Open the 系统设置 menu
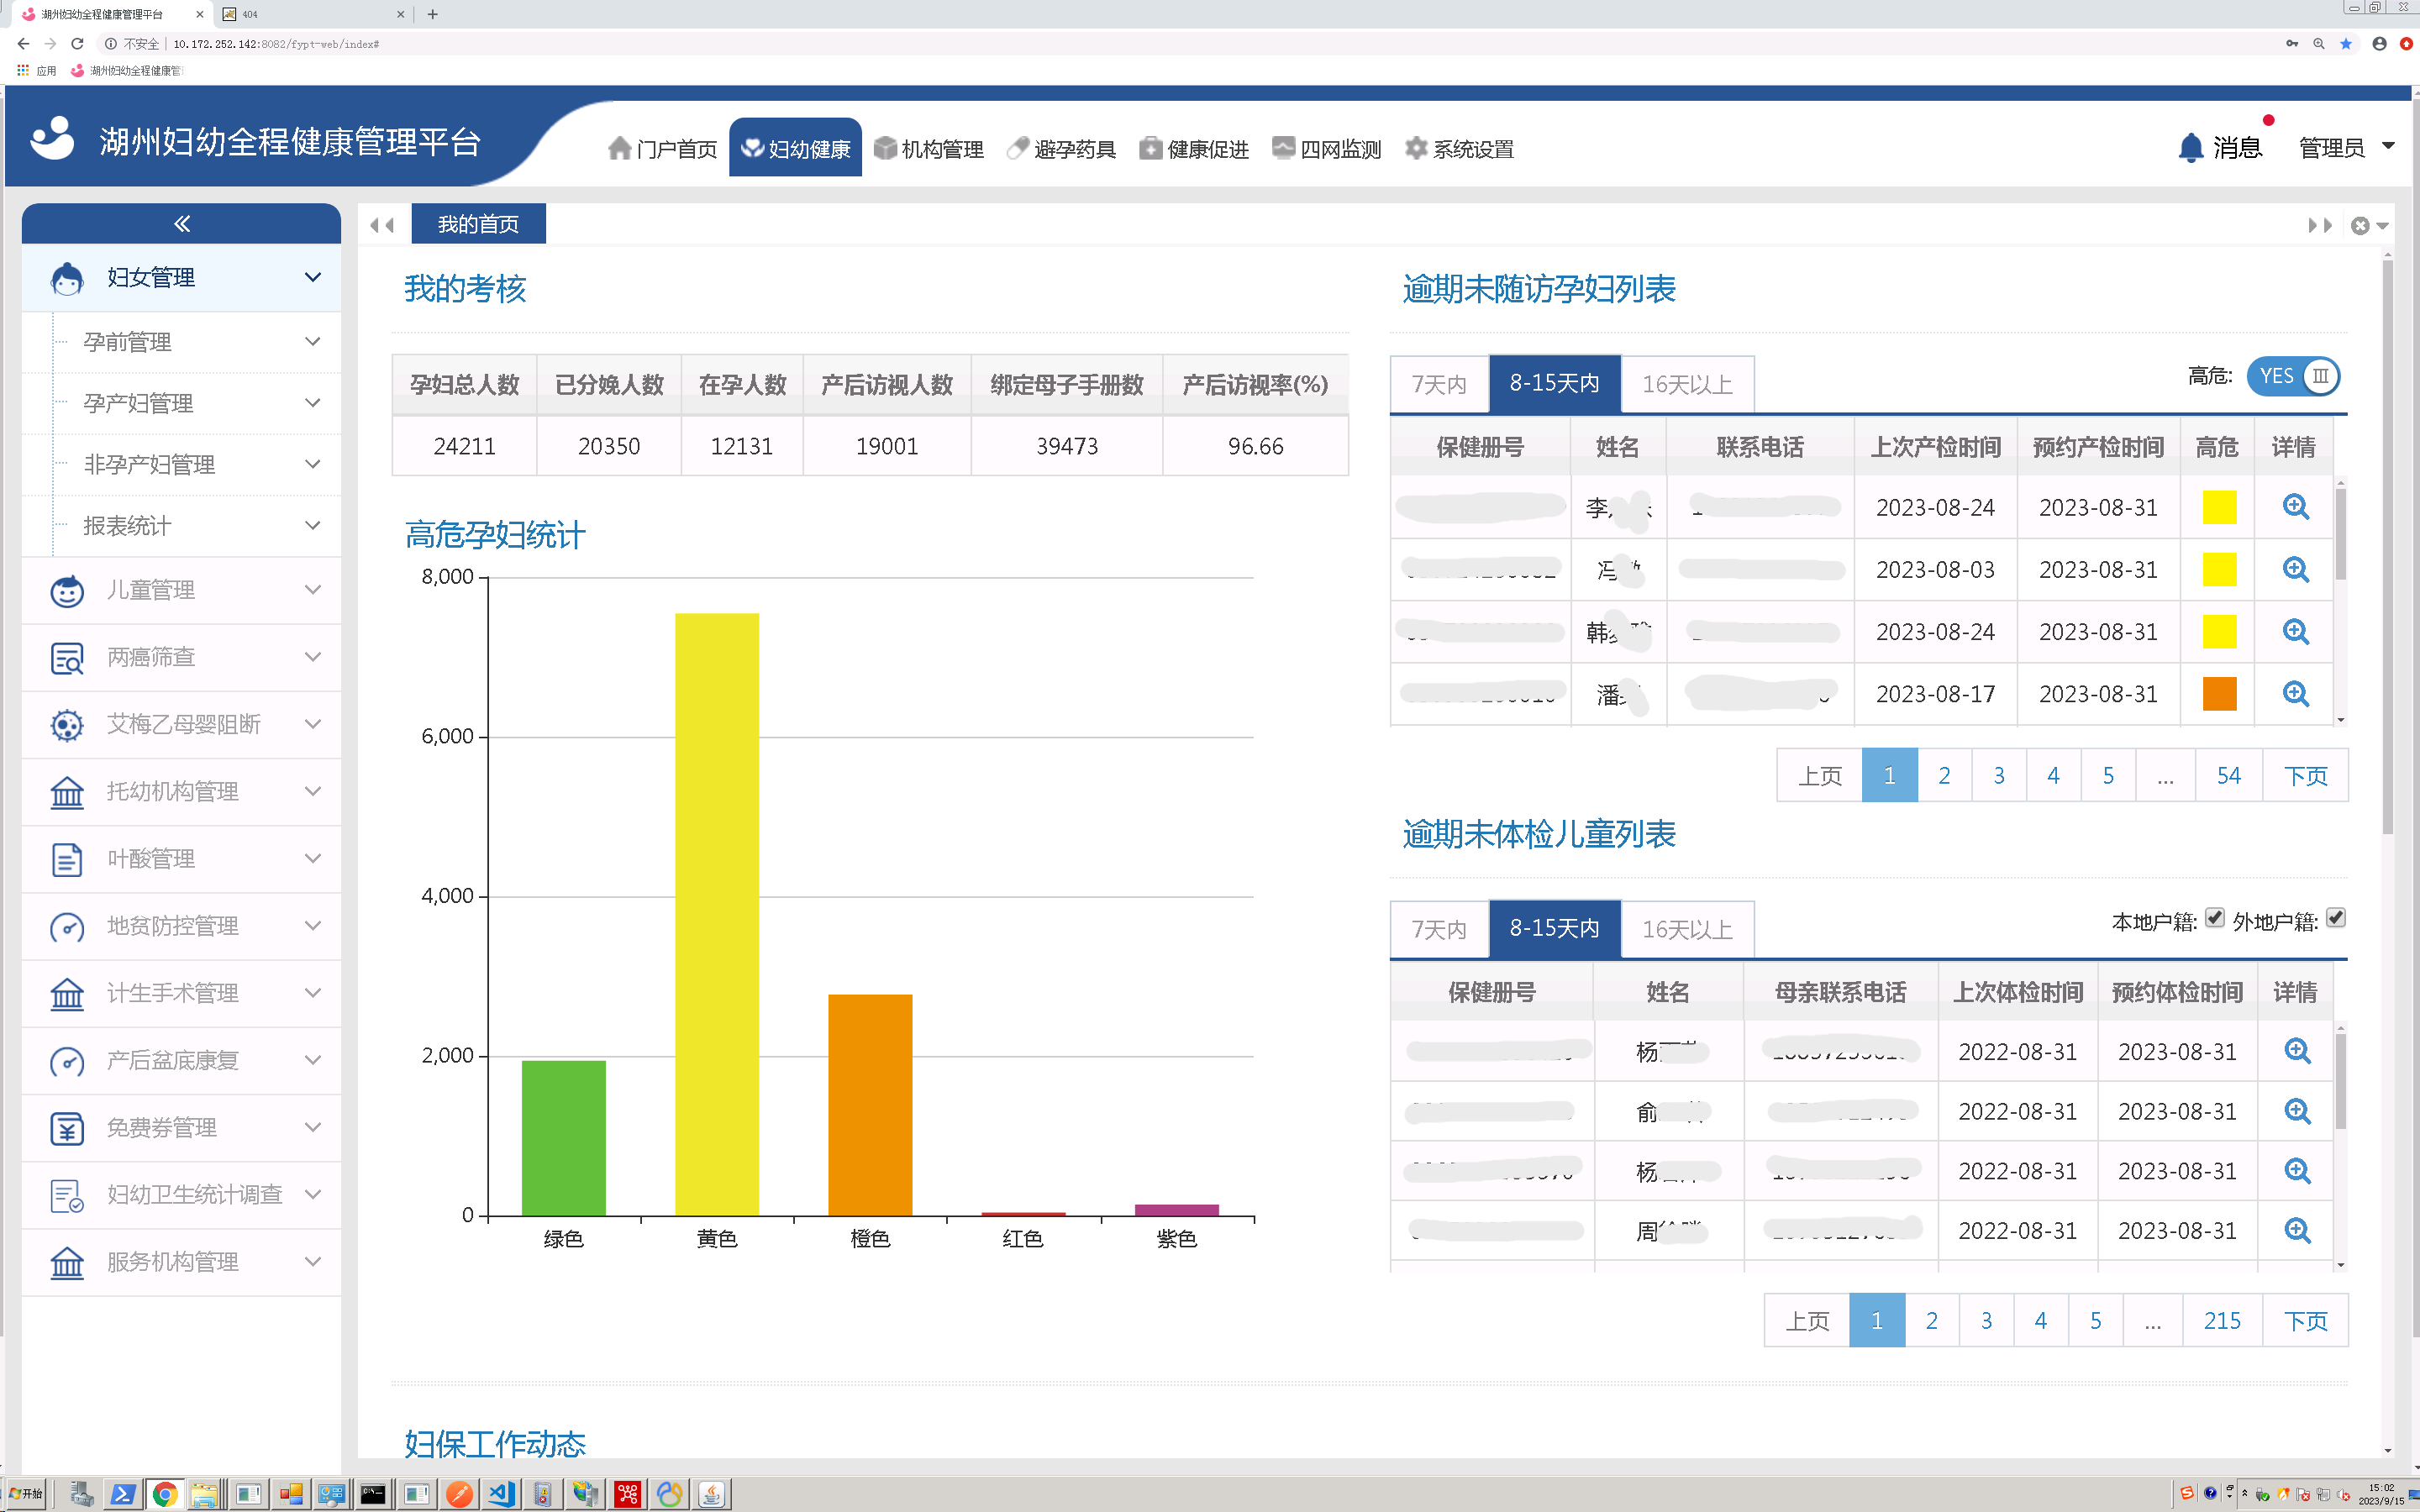Viewport: 2420px width, 1512px height. click(x=1460, y=148)
